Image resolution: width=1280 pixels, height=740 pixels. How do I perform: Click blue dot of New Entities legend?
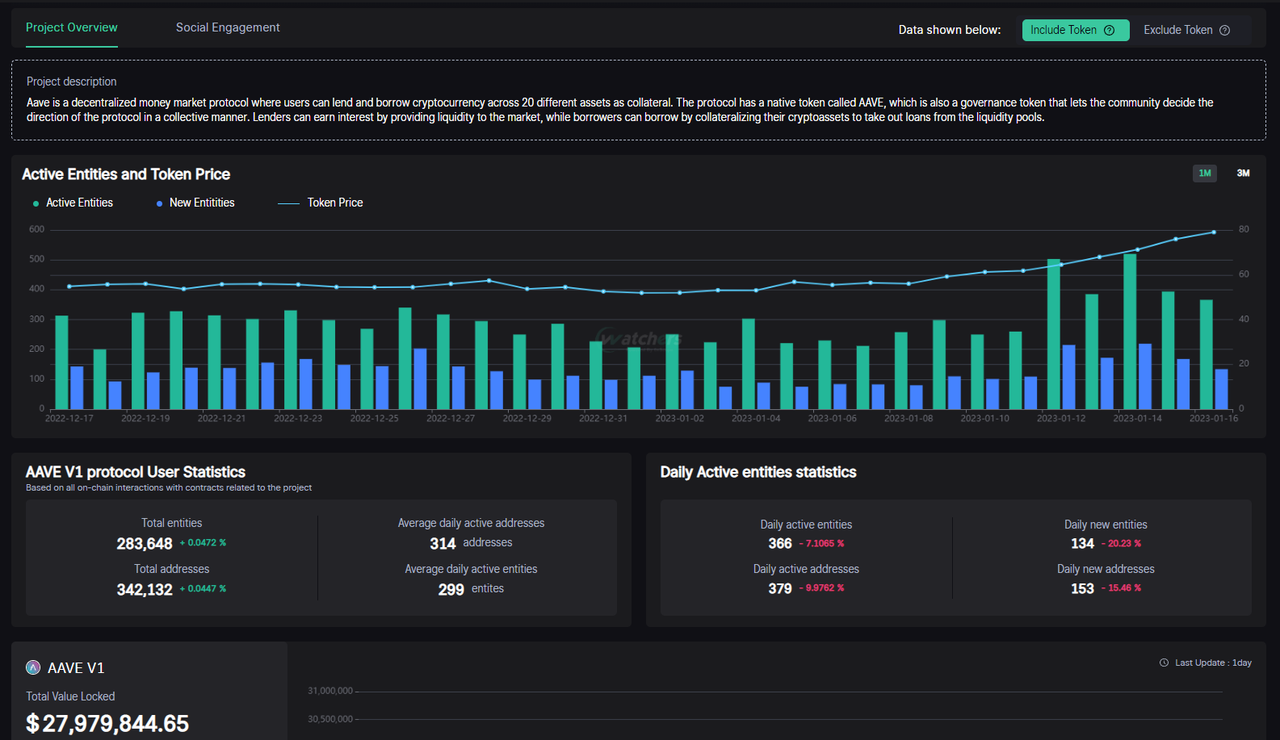coord(159,203)
